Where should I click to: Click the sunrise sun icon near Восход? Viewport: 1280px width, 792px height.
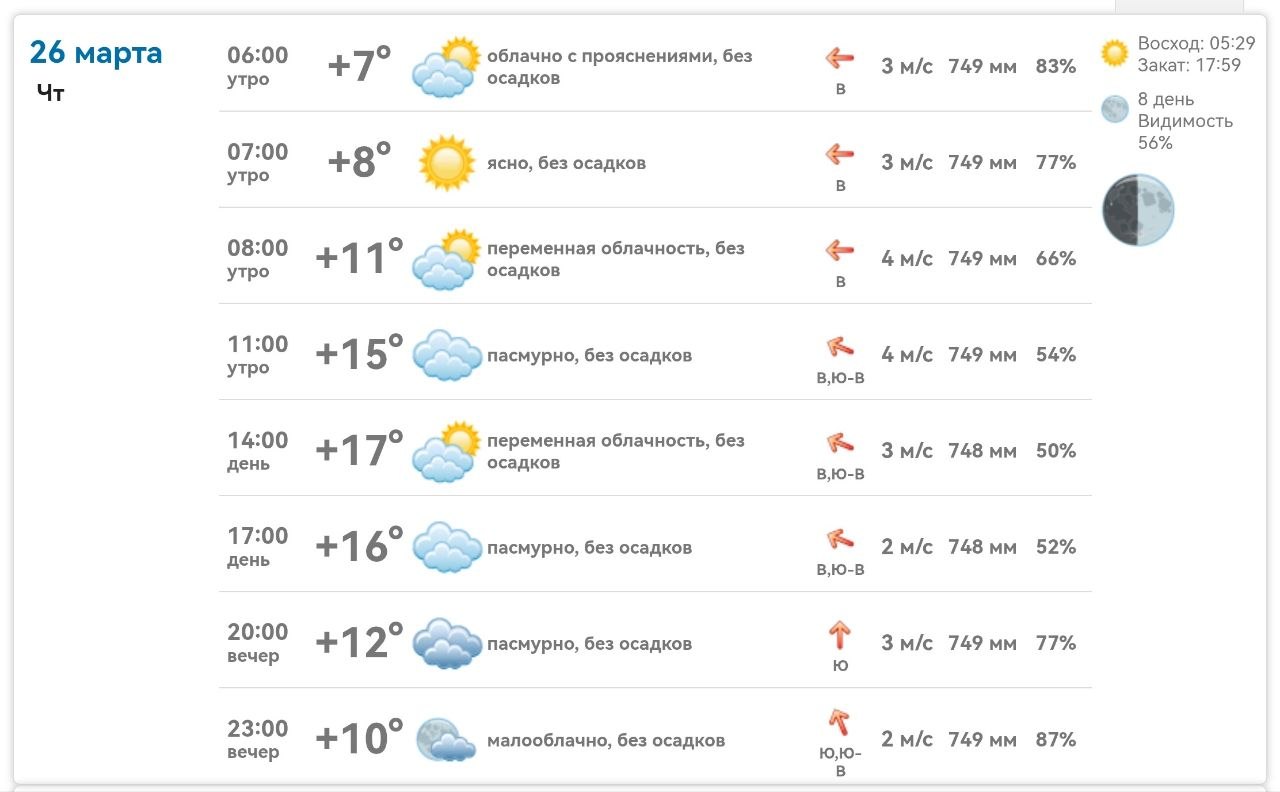coord(1114,53)
